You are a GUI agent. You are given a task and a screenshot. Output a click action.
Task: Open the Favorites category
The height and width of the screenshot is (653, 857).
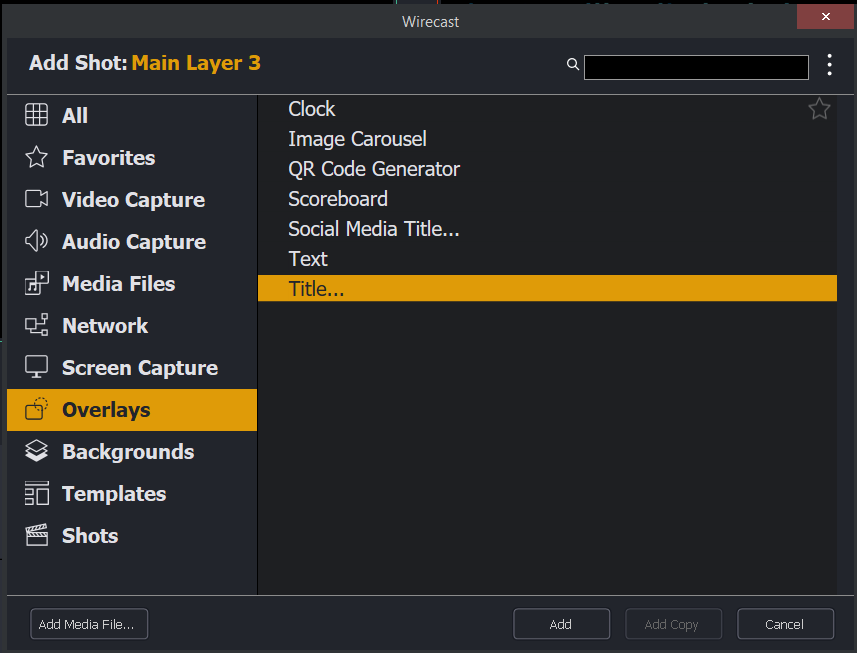[x=109, y=157]
